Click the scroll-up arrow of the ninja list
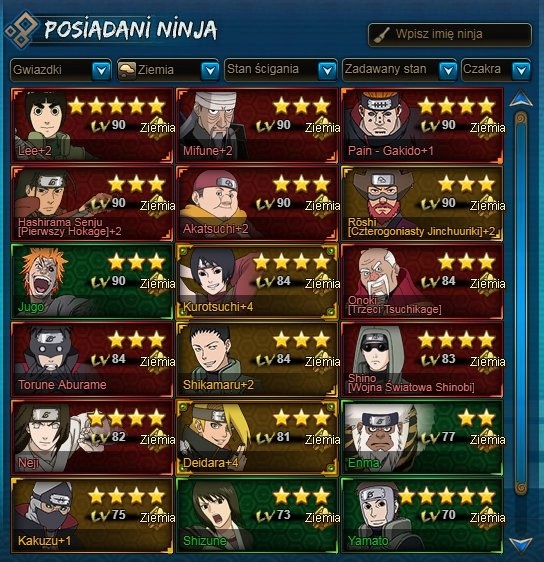The width and height of the screenshot is (544, 562). pos(521,99)
